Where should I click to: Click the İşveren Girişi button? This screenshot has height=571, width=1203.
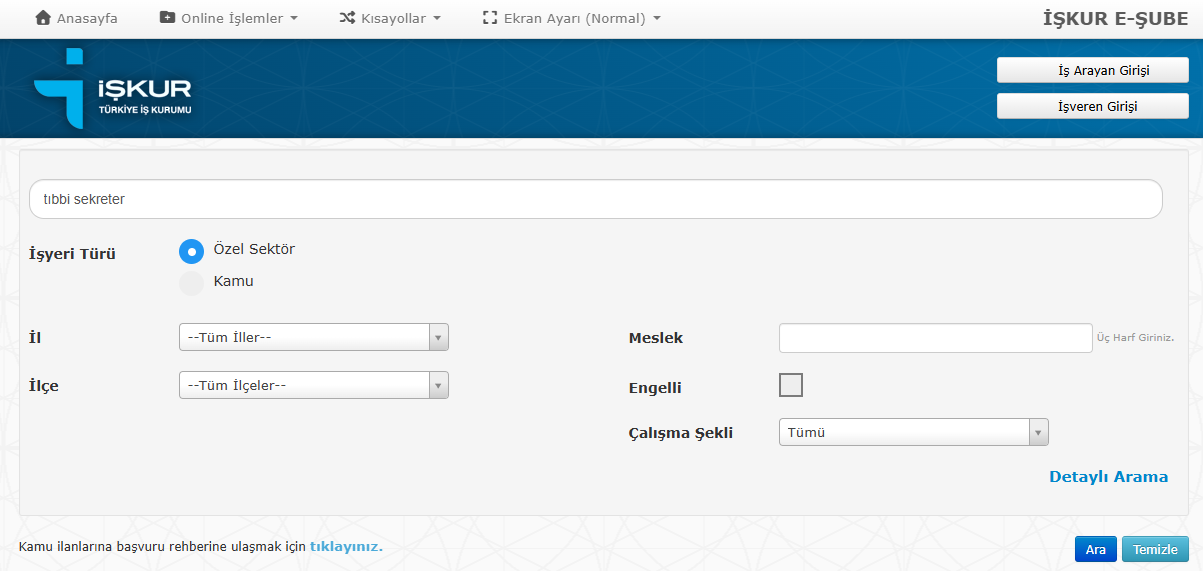tap(1093, 106)
